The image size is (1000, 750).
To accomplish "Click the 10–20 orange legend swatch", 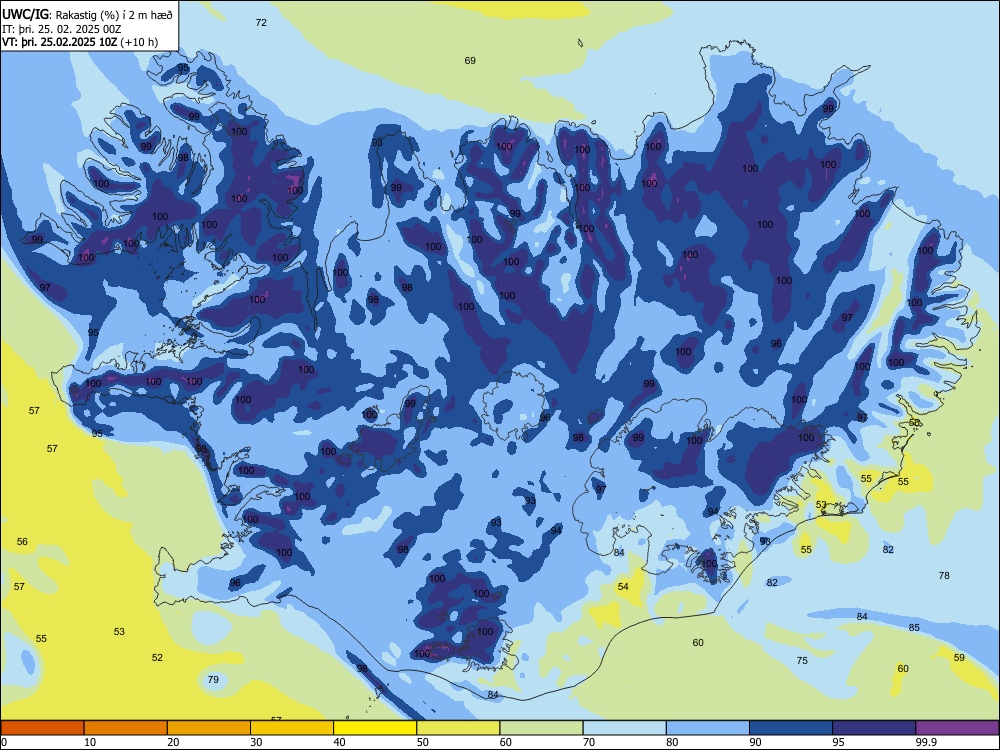I will pyautogui.click(x=126, y=728).
